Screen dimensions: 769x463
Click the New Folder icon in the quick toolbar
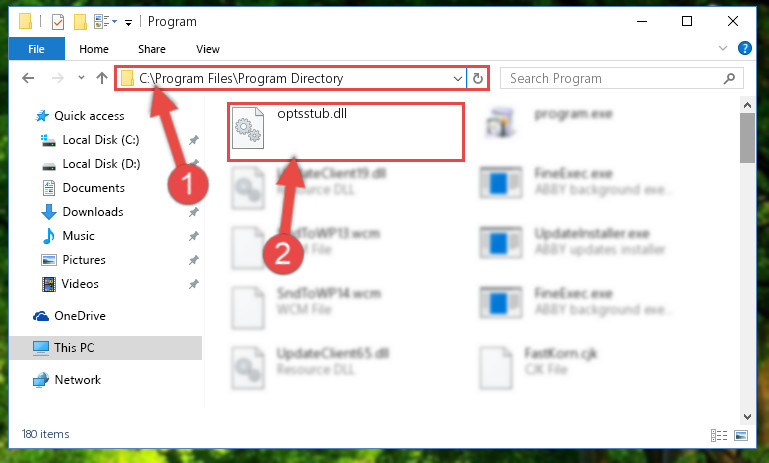[x=80, y=22]
